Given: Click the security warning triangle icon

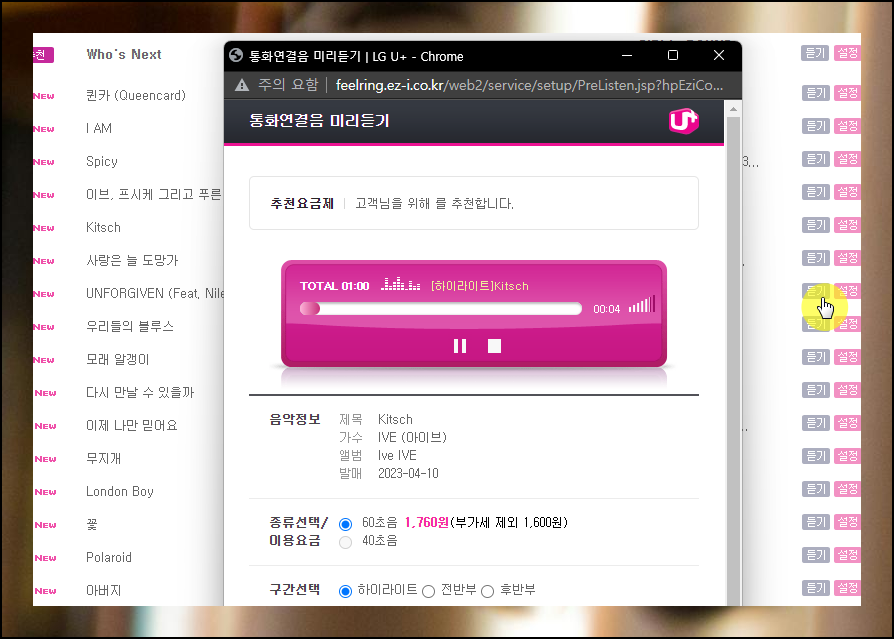Looking at the screenshot, I should click(x=242, y=86).
